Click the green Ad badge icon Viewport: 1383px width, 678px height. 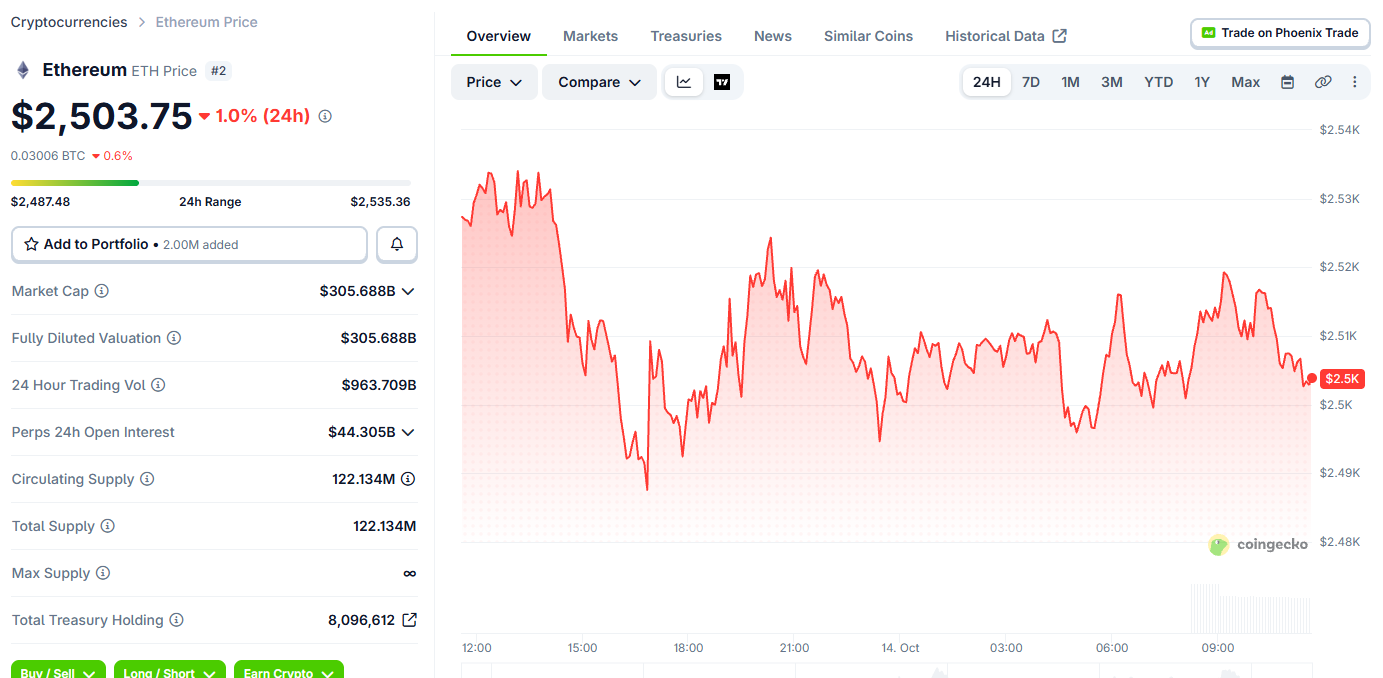pos(1208,33)
